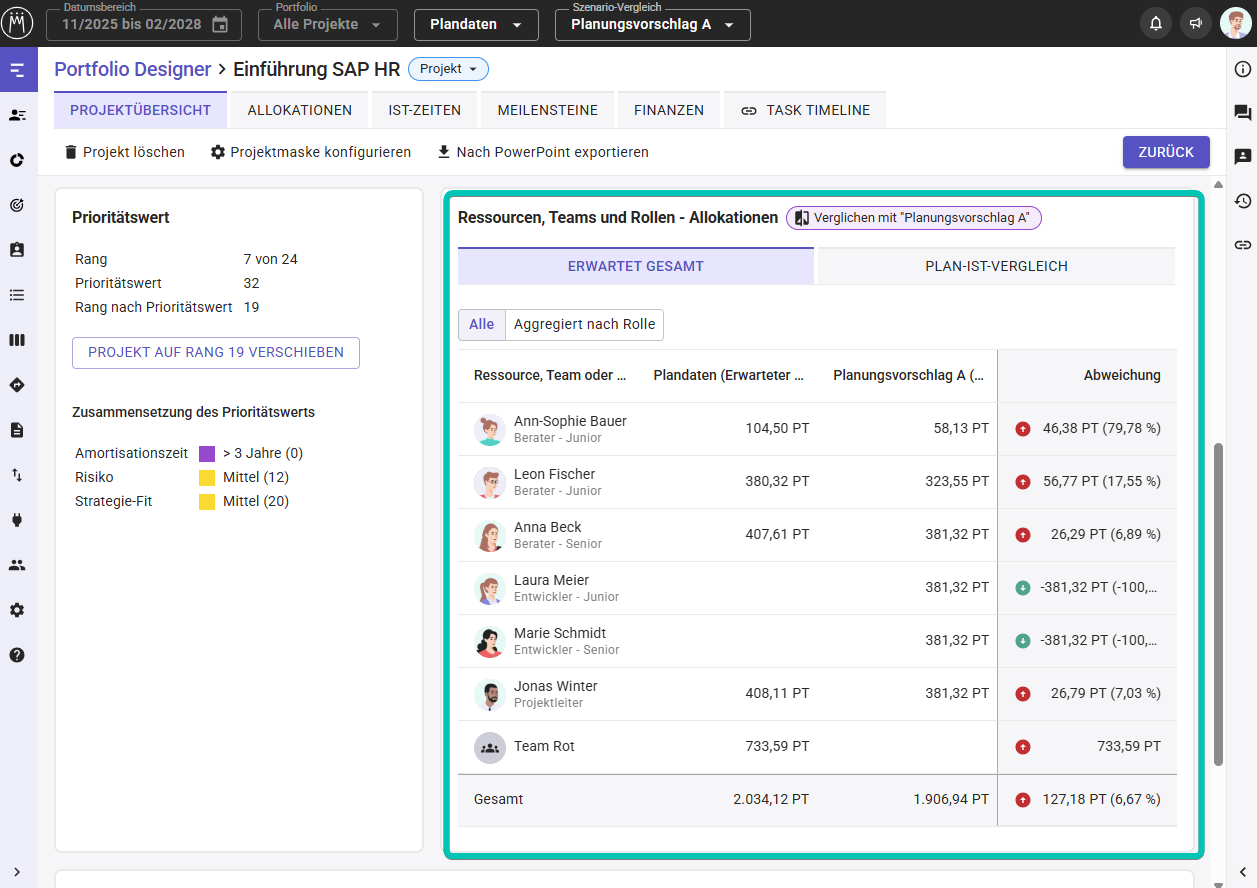Click the notifications bell icon

click(x=1156, y=24)
